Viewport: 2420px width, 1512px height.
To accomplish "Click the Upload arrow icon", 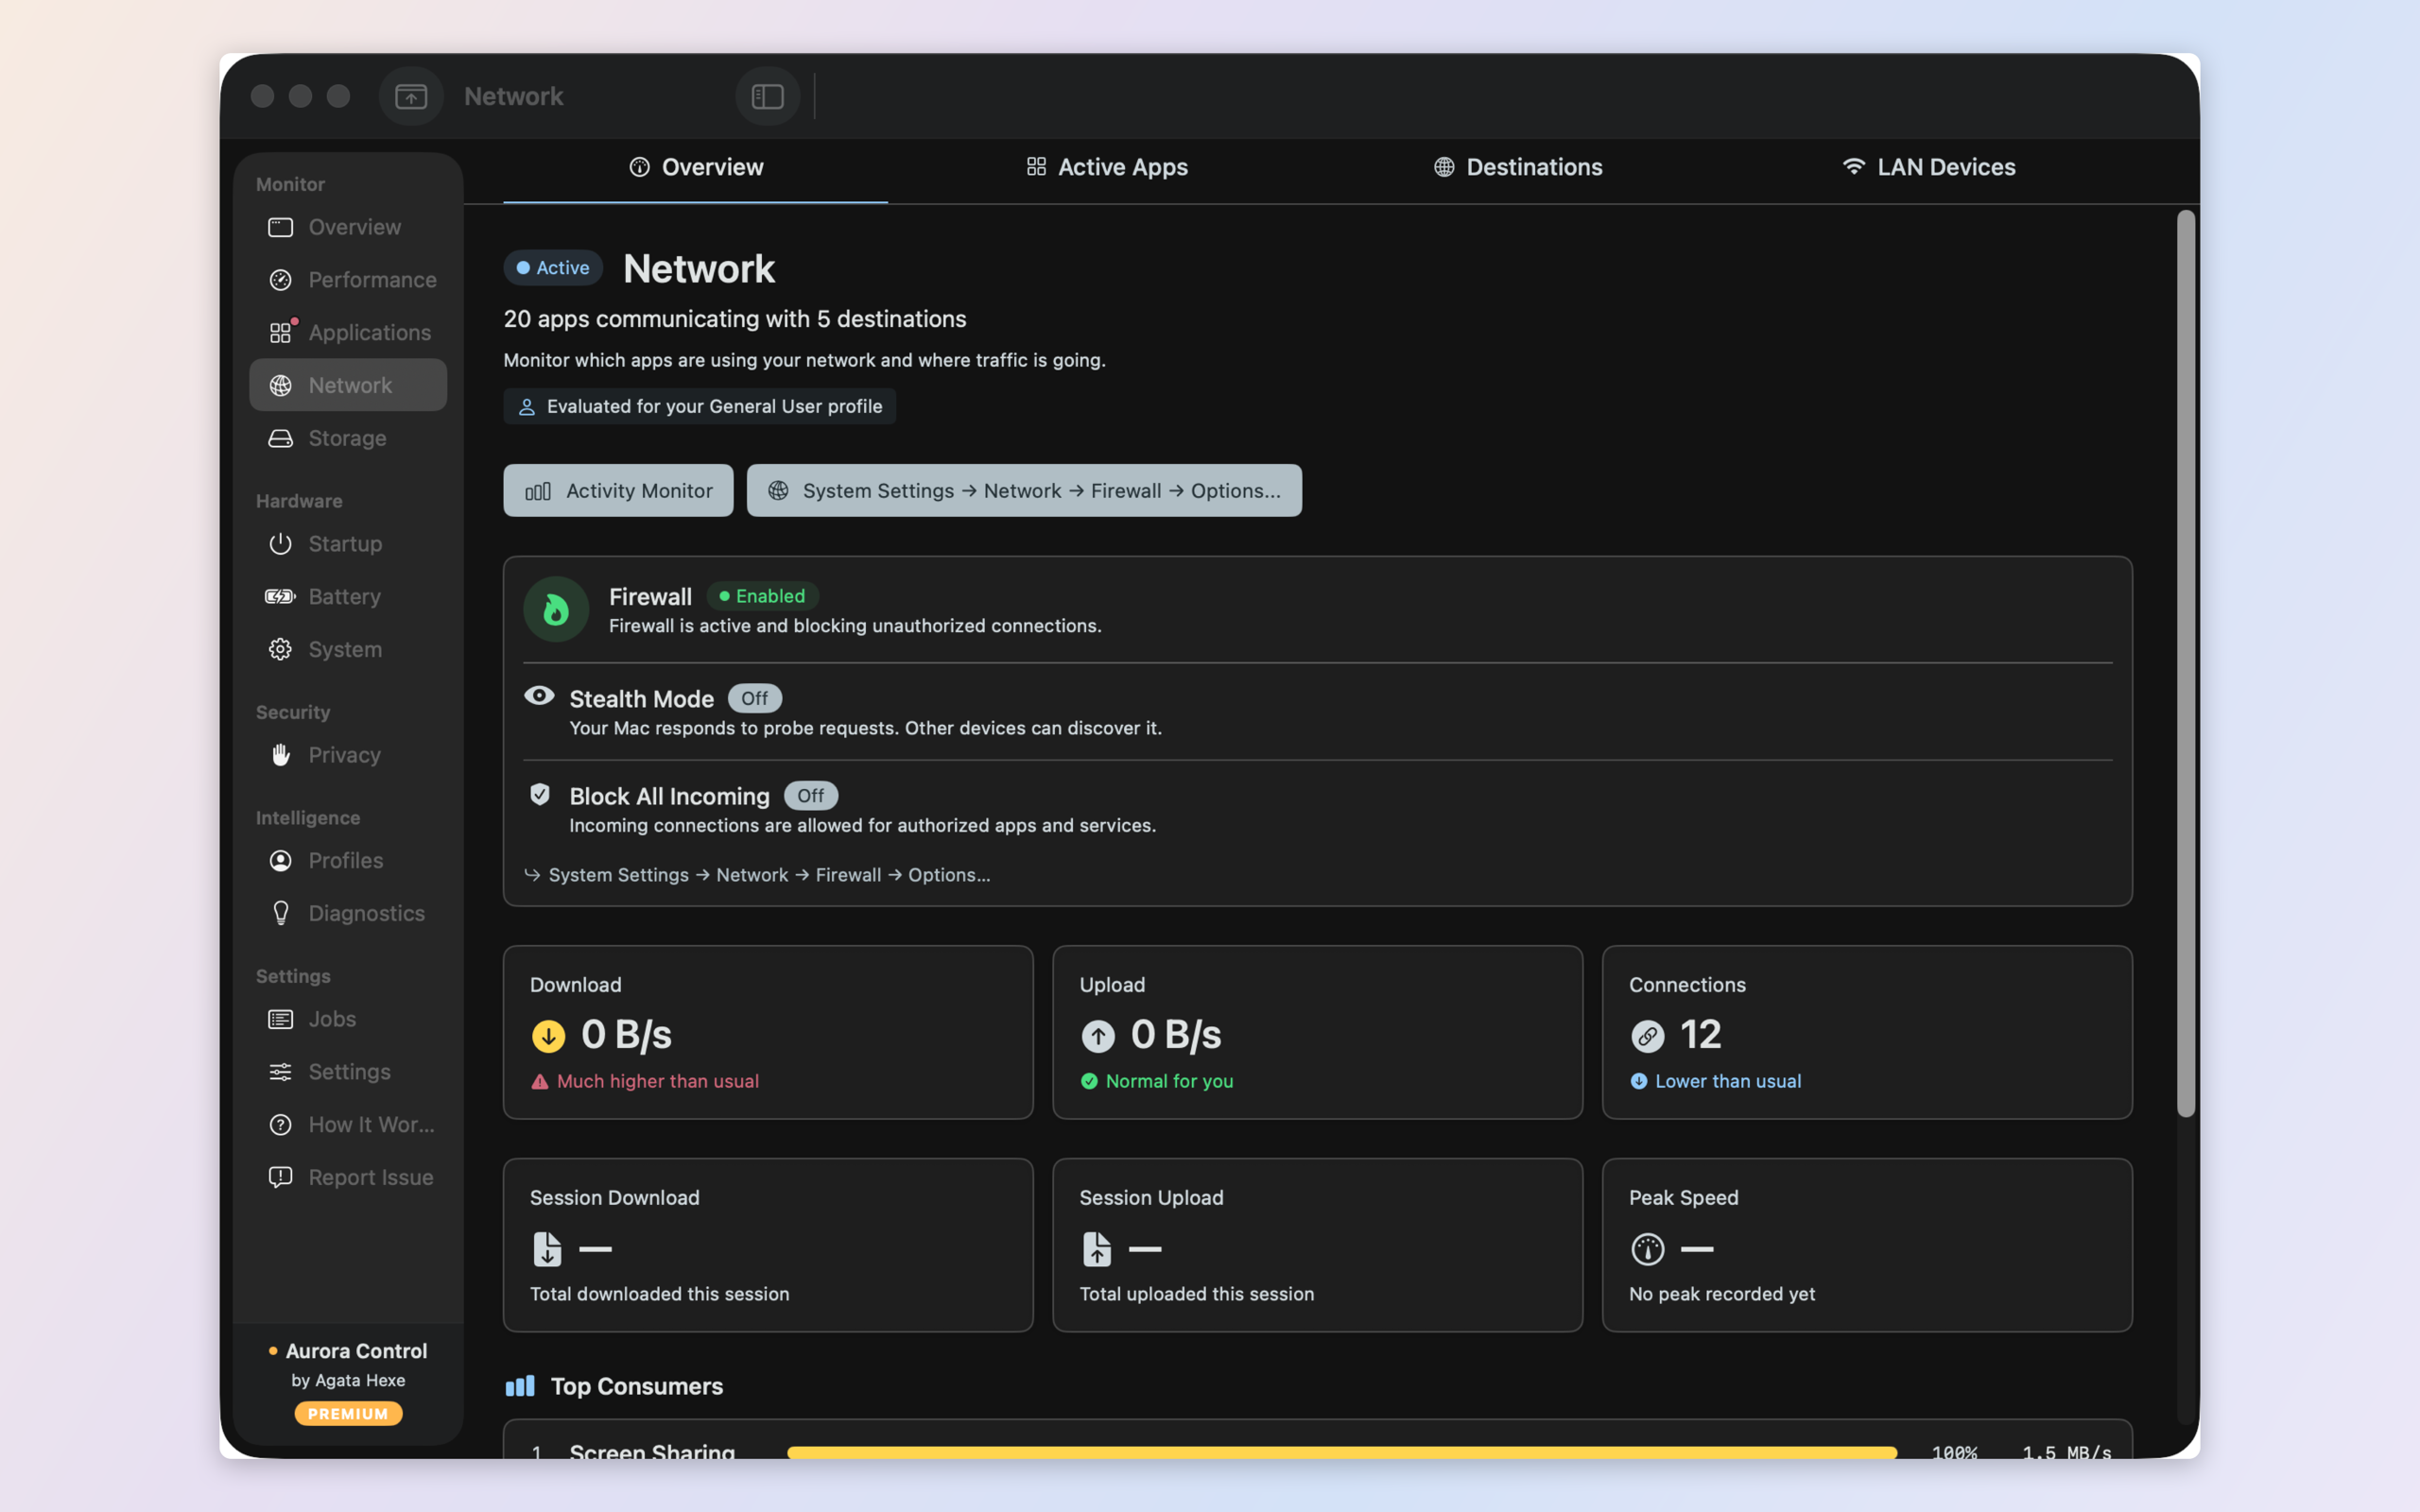I will [x=1098, y=1036].
